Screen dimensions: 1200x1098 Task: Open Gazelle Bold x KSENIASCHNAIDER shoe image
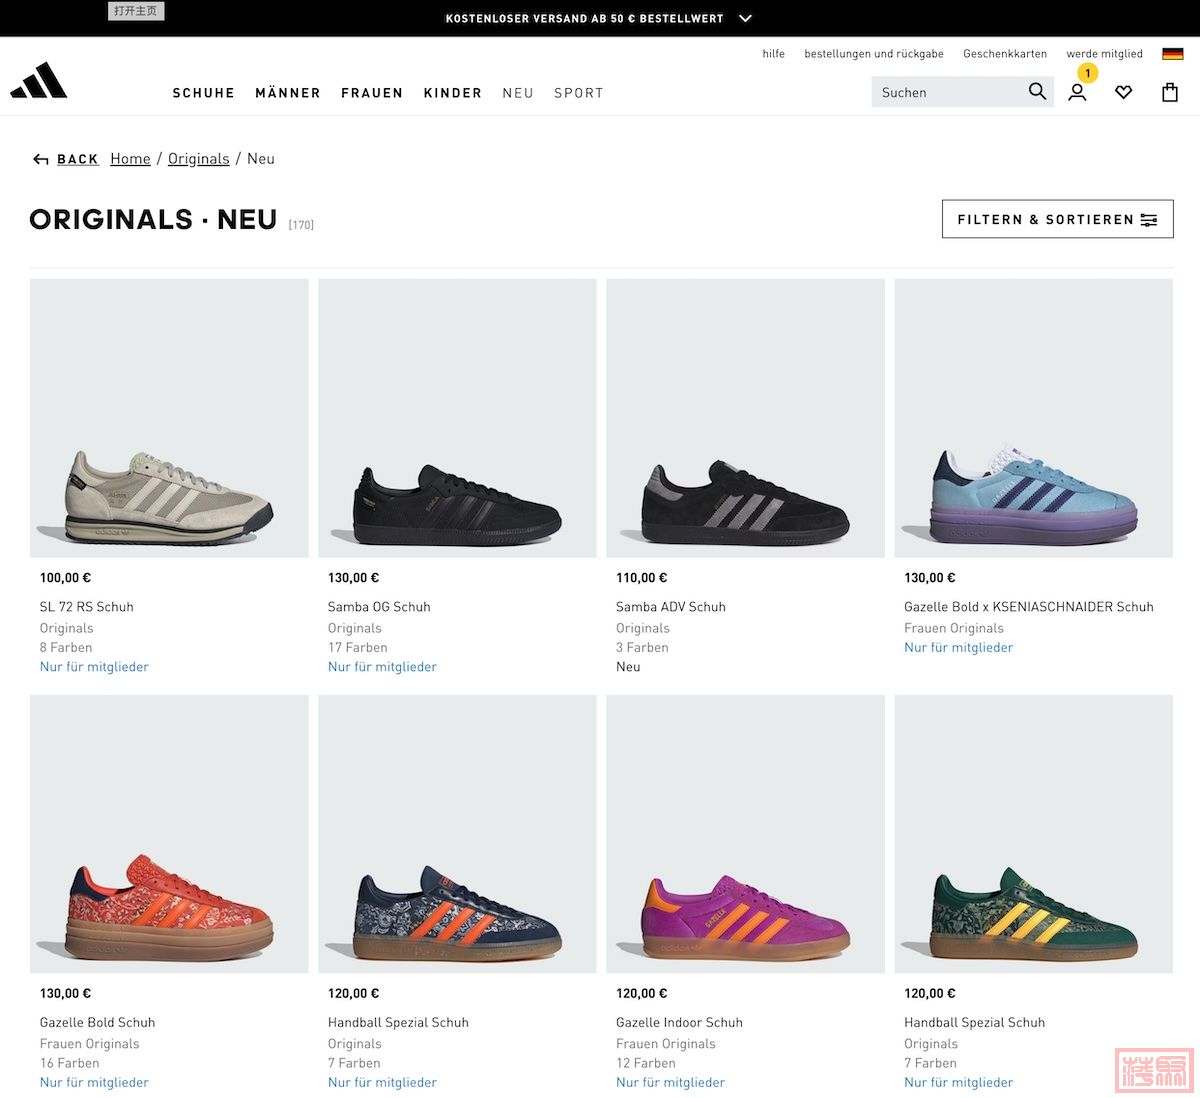pos(1034,418)
